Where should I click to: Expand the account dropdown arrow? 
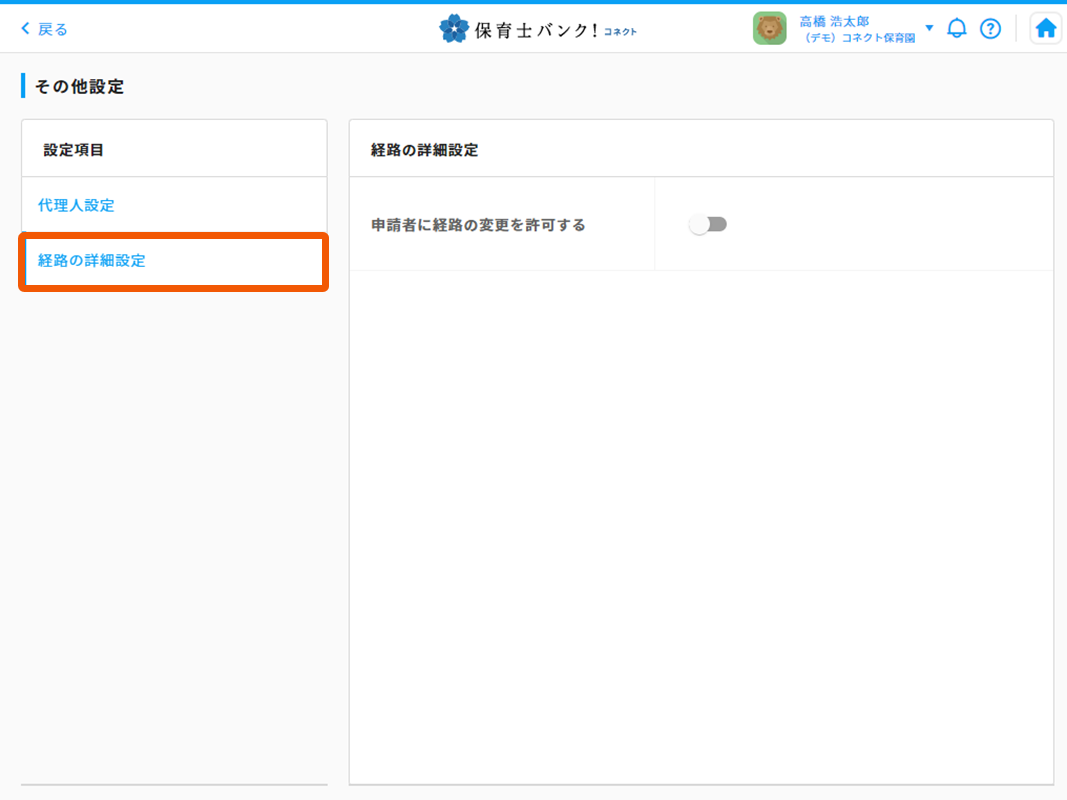929,28
